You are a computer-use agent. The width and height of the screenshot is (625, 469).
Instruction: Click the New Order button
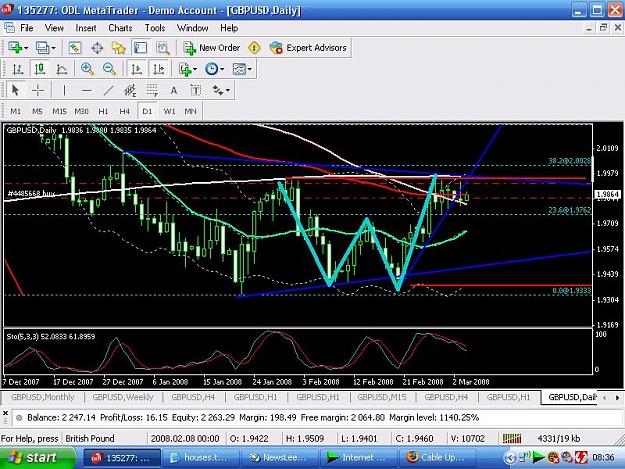click(211, 48)
